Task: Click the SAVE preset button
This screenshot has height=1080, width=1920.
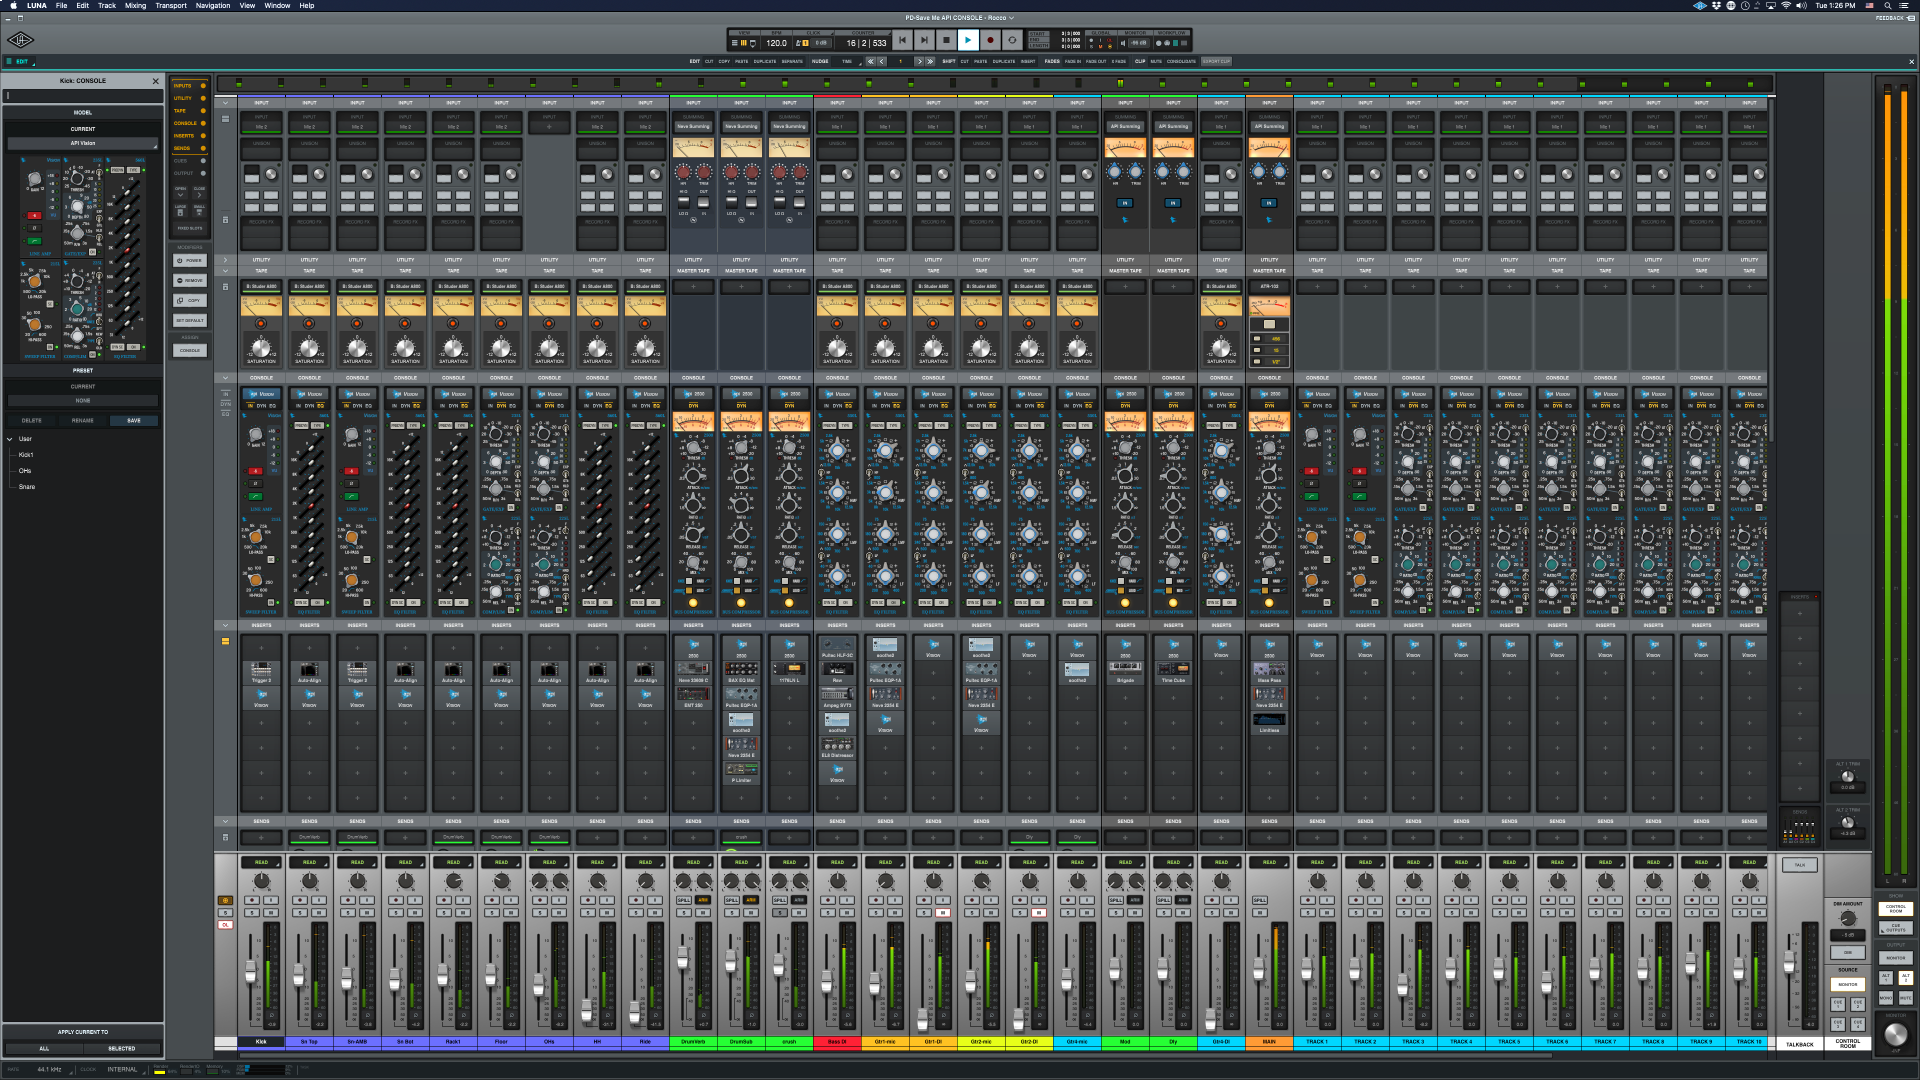Action: (134, 420)
